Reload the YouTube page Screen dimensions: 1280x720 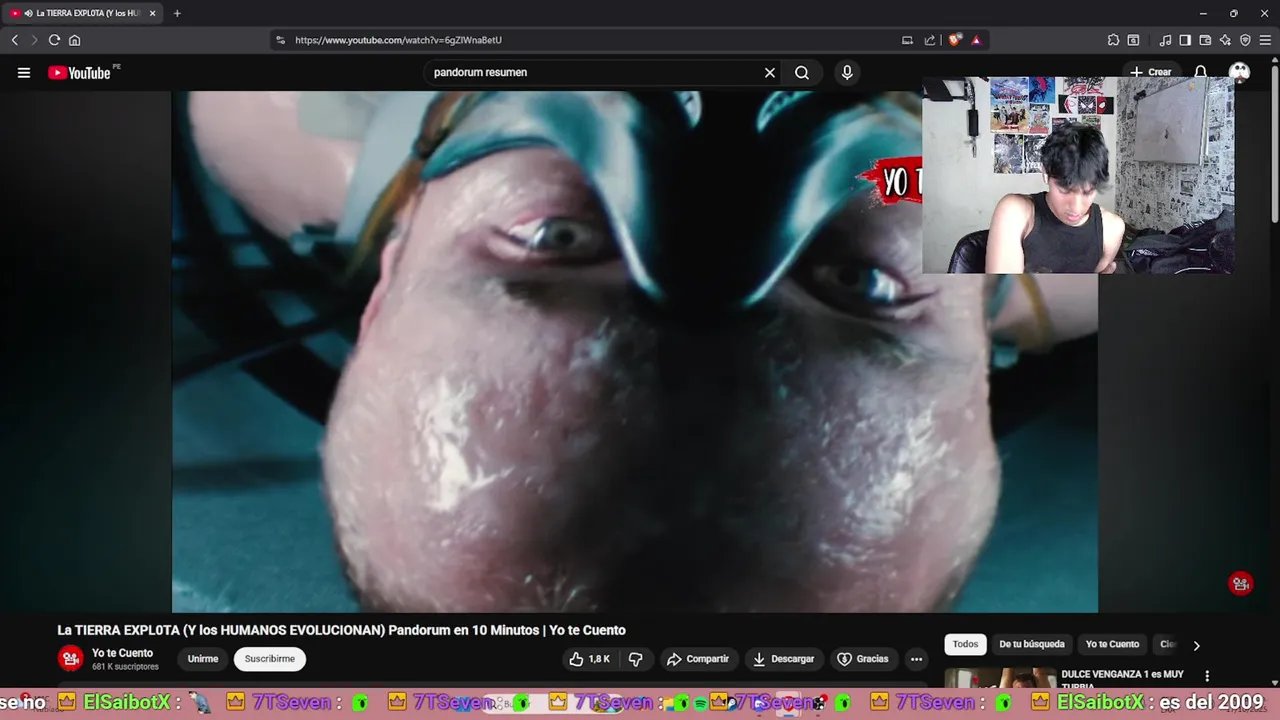point(54,40)
